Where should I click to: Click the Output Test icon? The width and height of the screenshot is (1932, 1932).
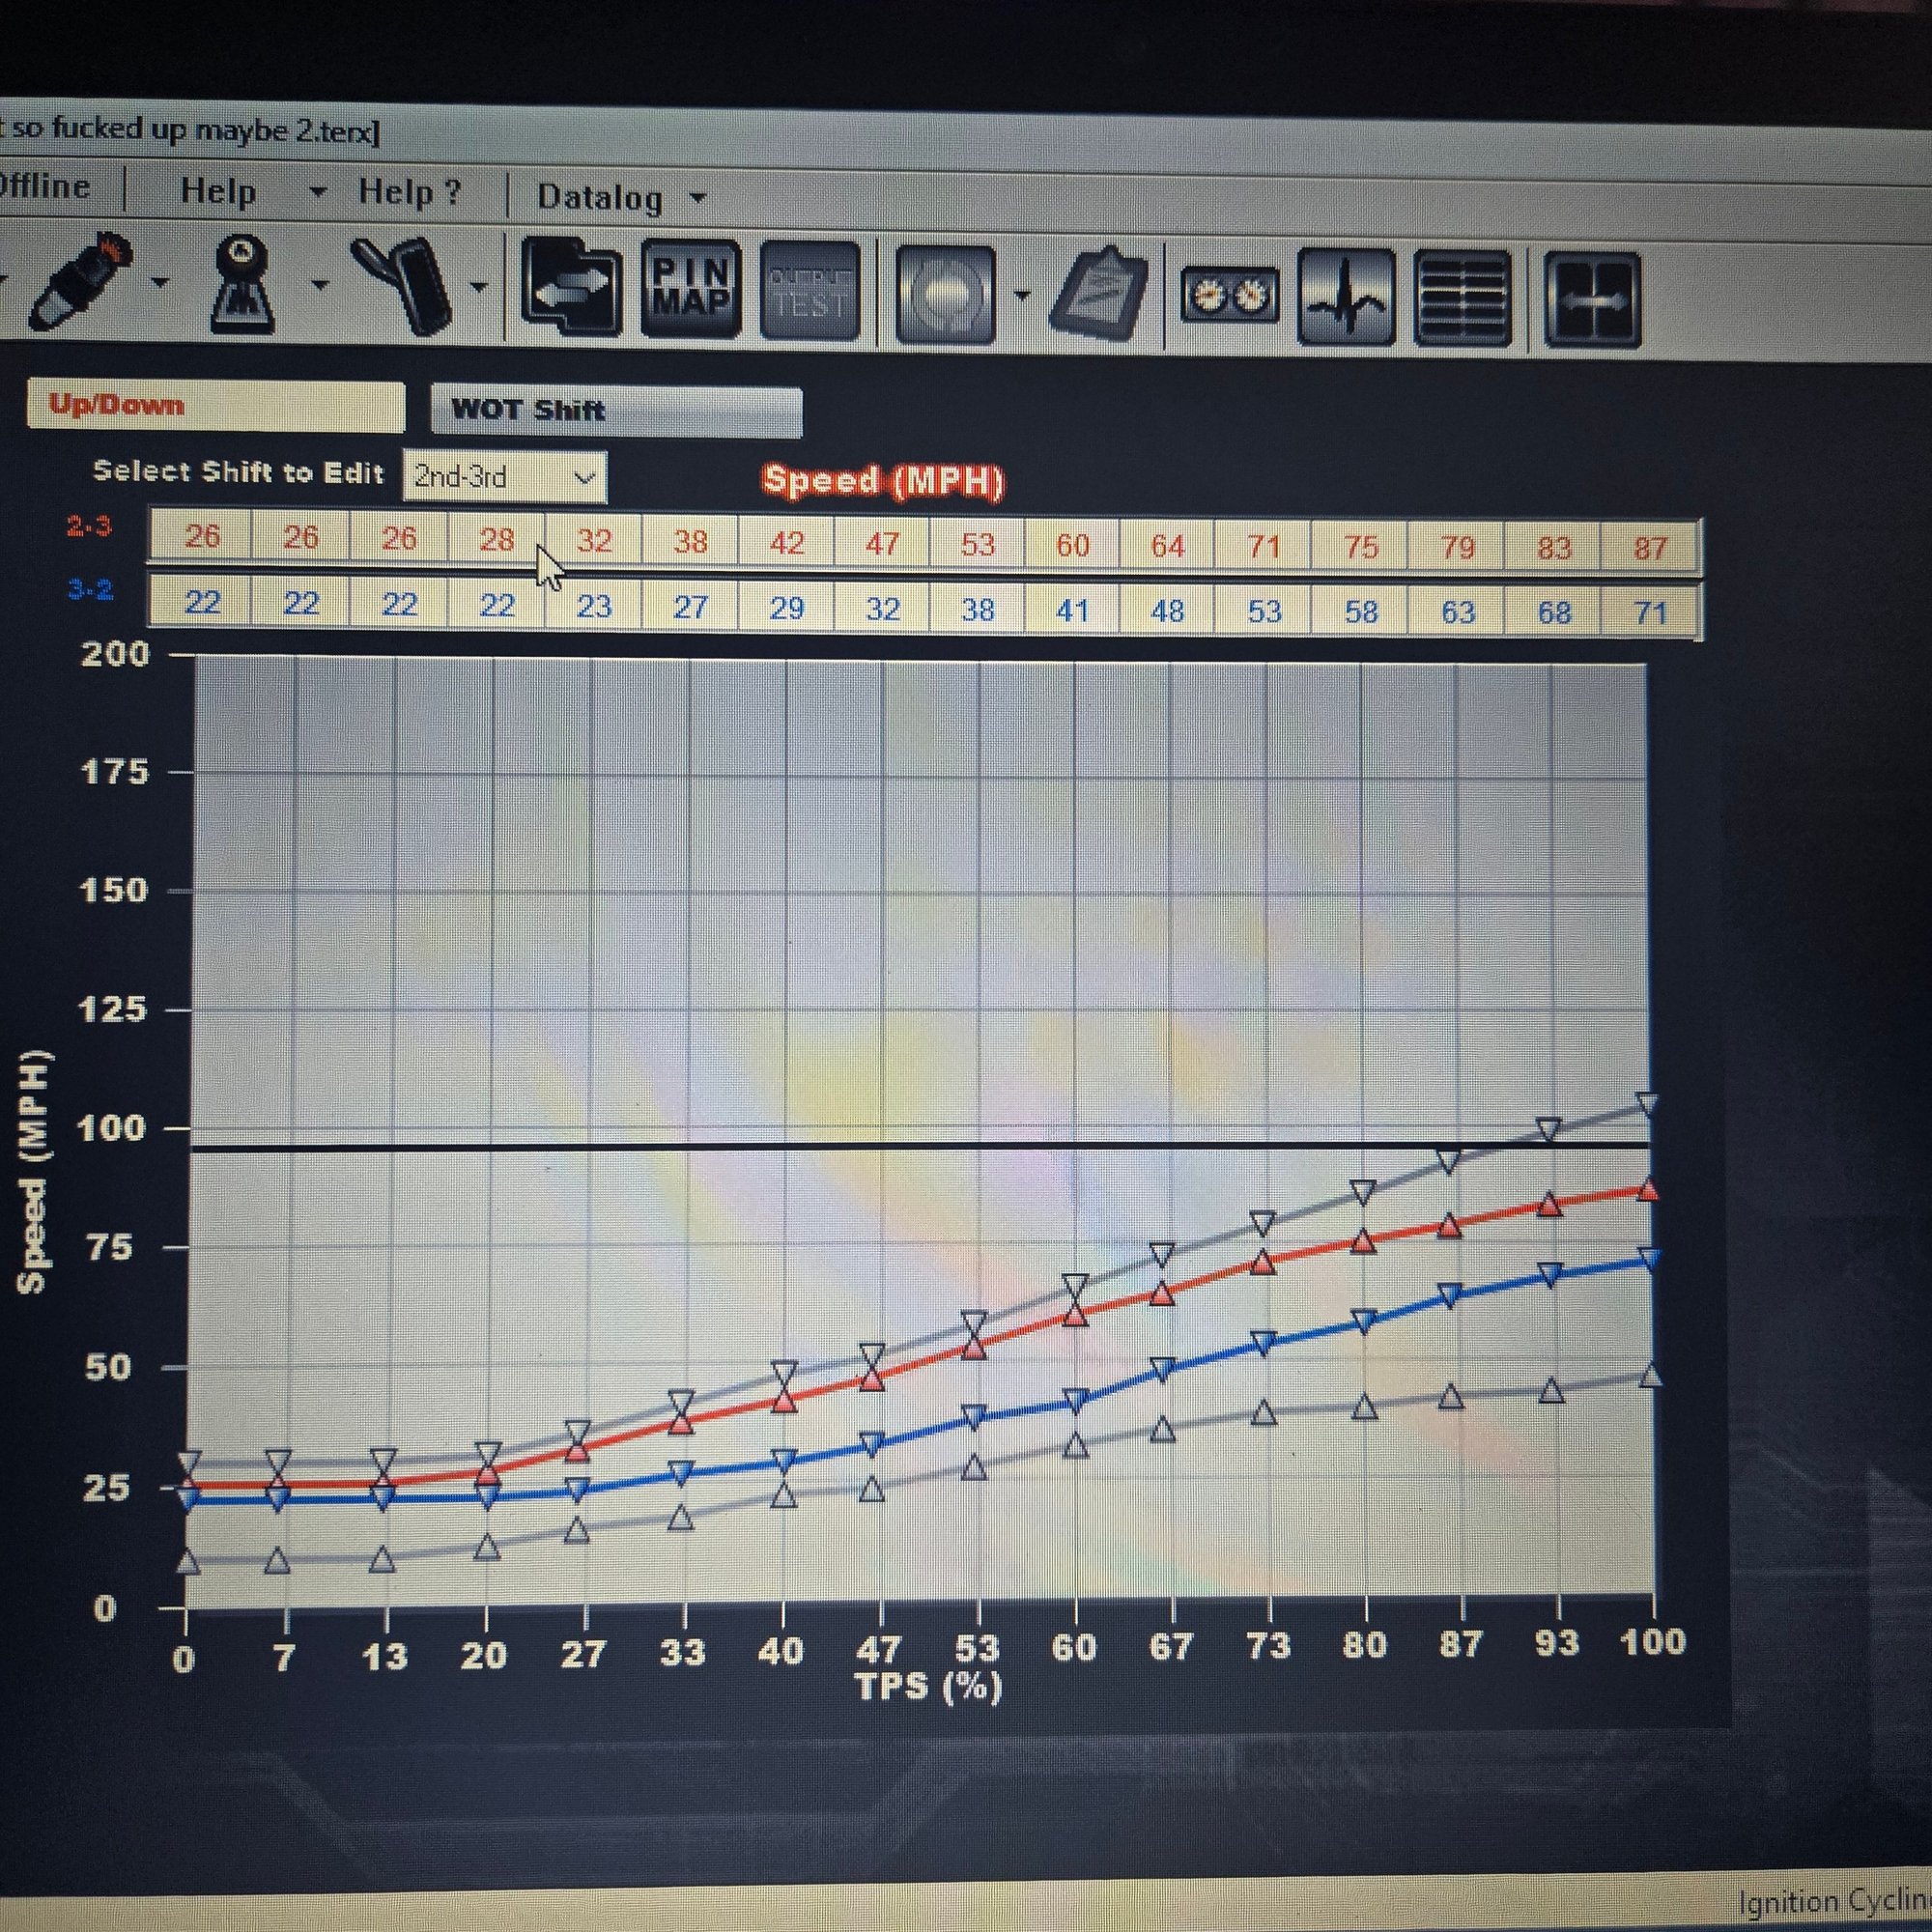pyautogui.click(x=810, y=291)
